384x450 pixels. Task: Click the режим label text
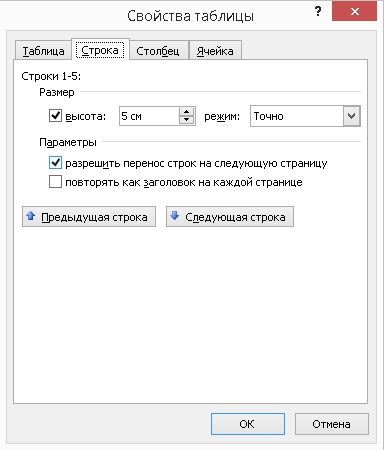[222, 116]
